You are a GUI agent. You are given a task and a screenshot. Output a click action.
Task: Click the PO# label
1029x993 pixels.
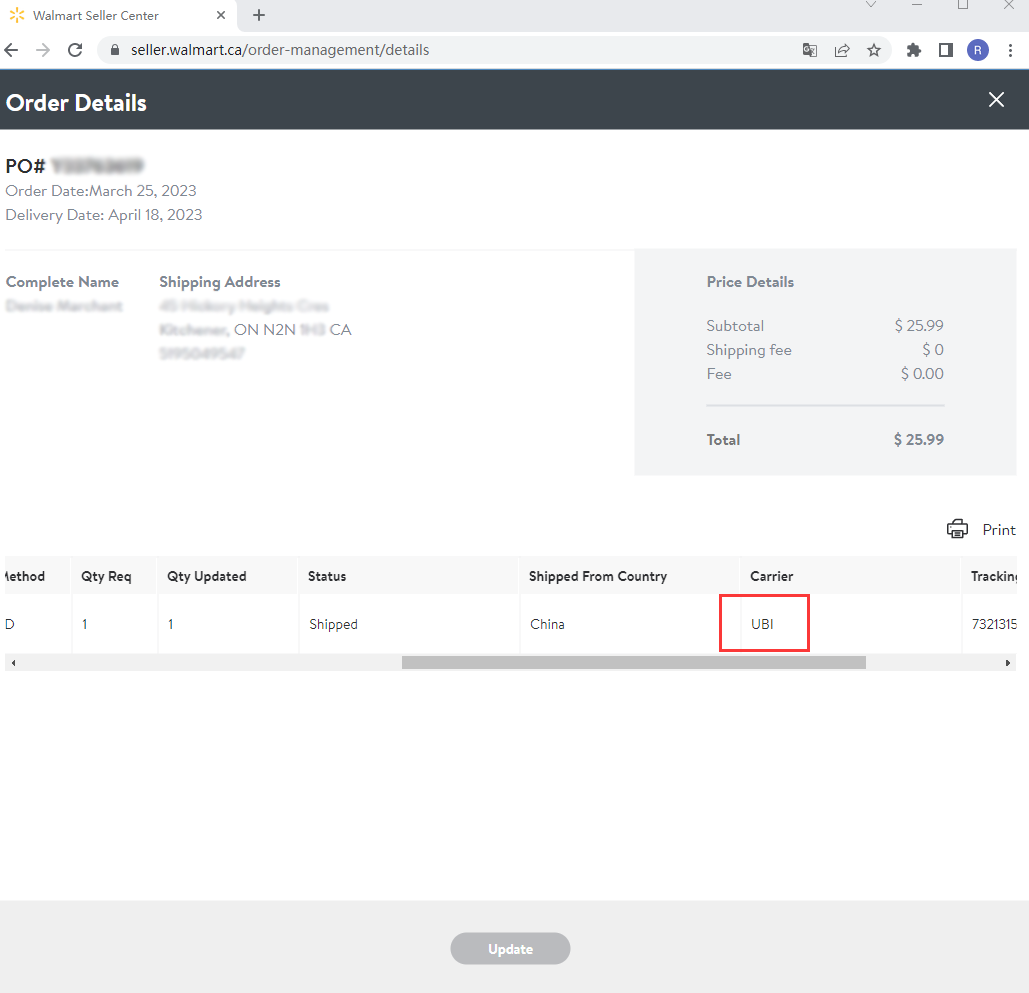point(25,166)
